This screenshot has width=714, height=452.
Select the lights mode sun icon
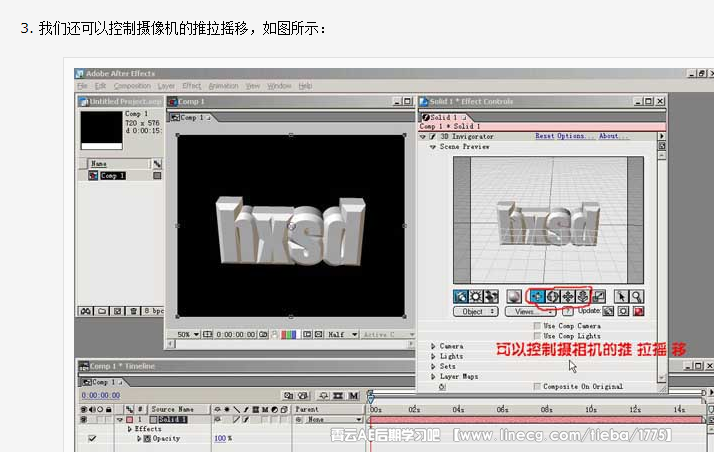(476, 297)
